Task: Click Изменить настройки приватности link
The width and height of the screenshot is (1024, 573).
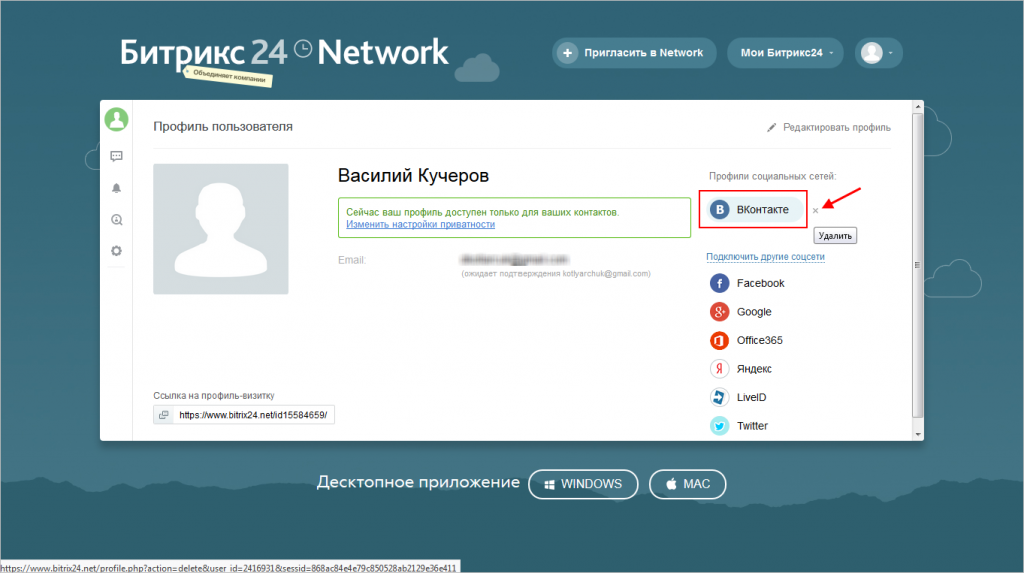Action: pyautogui.click(x=421, y=224)
